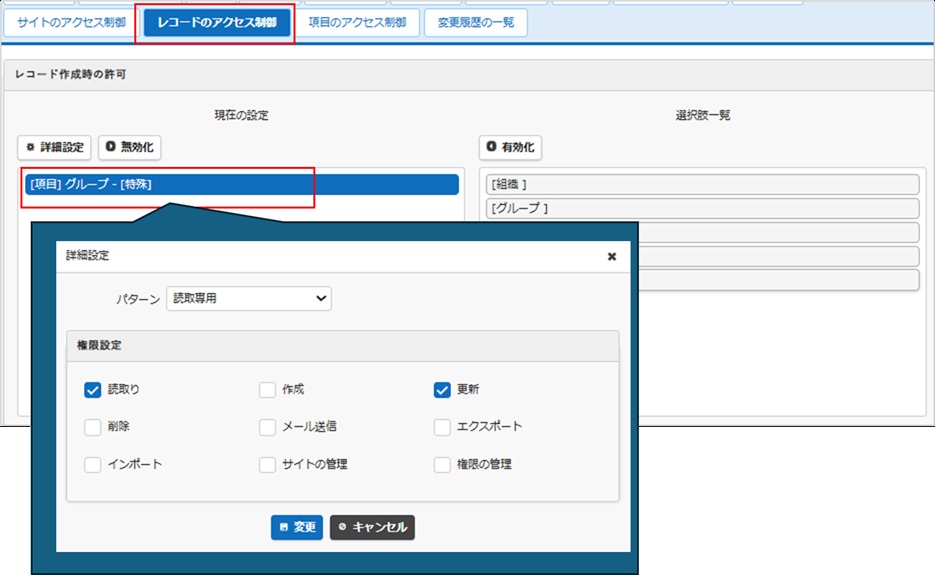Click the 無効化 button under 現在の設定

[x=129, y=147]
